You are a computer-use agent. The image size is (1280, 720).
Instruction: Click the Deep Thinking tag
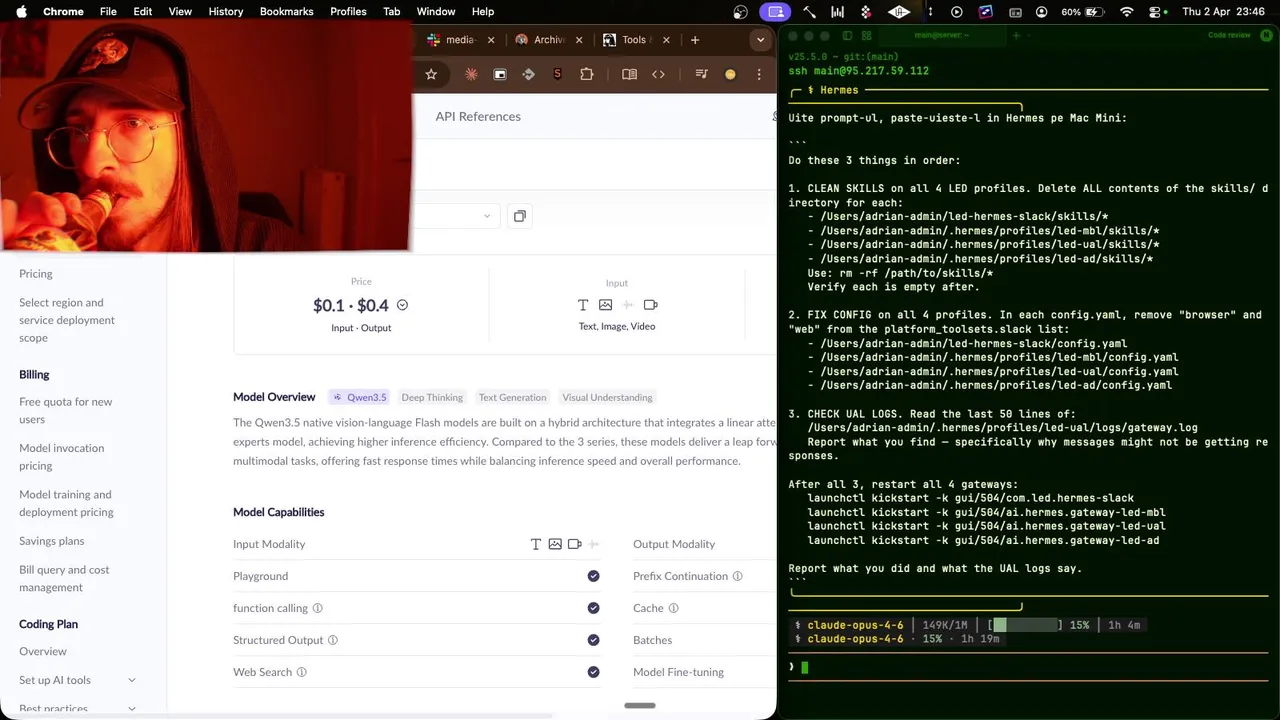[x=432, y=397]
